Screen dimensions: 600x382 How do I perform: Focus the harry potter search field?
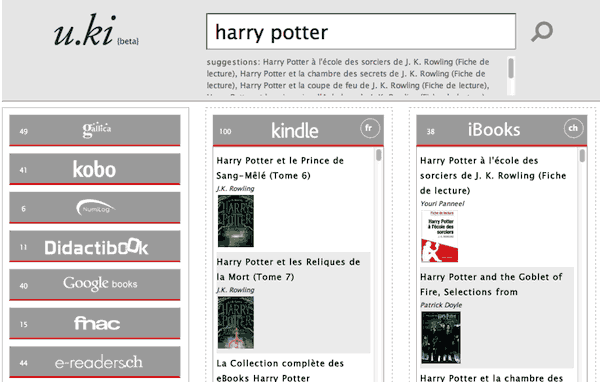coord(361,32)
